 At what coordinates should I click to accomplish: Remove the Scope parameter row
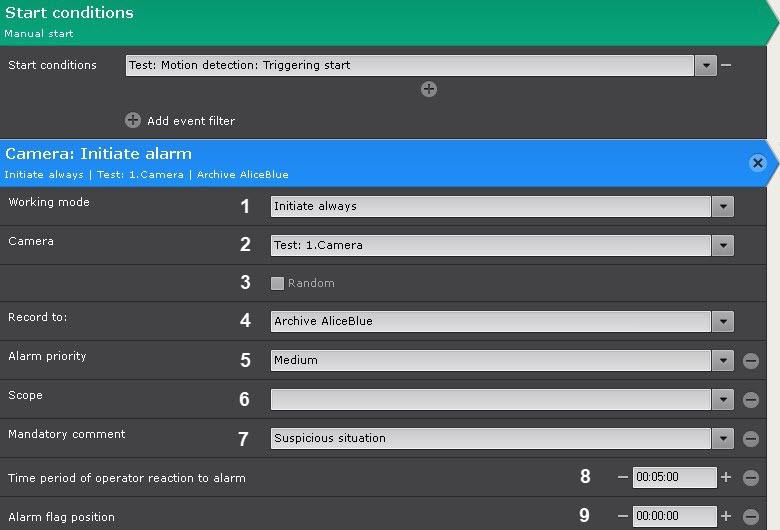[751, 400]
